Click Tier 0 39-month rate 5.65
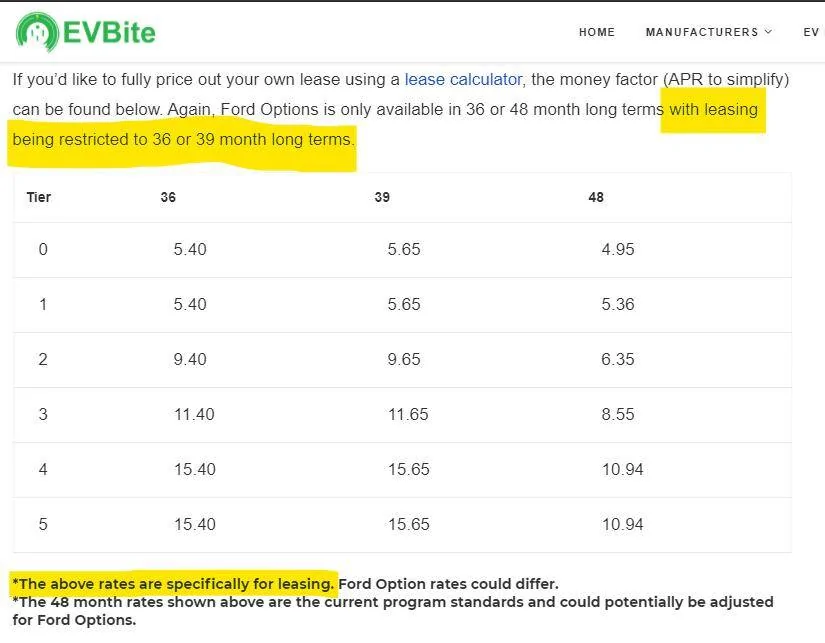825x643 pixels. (404, 249)
